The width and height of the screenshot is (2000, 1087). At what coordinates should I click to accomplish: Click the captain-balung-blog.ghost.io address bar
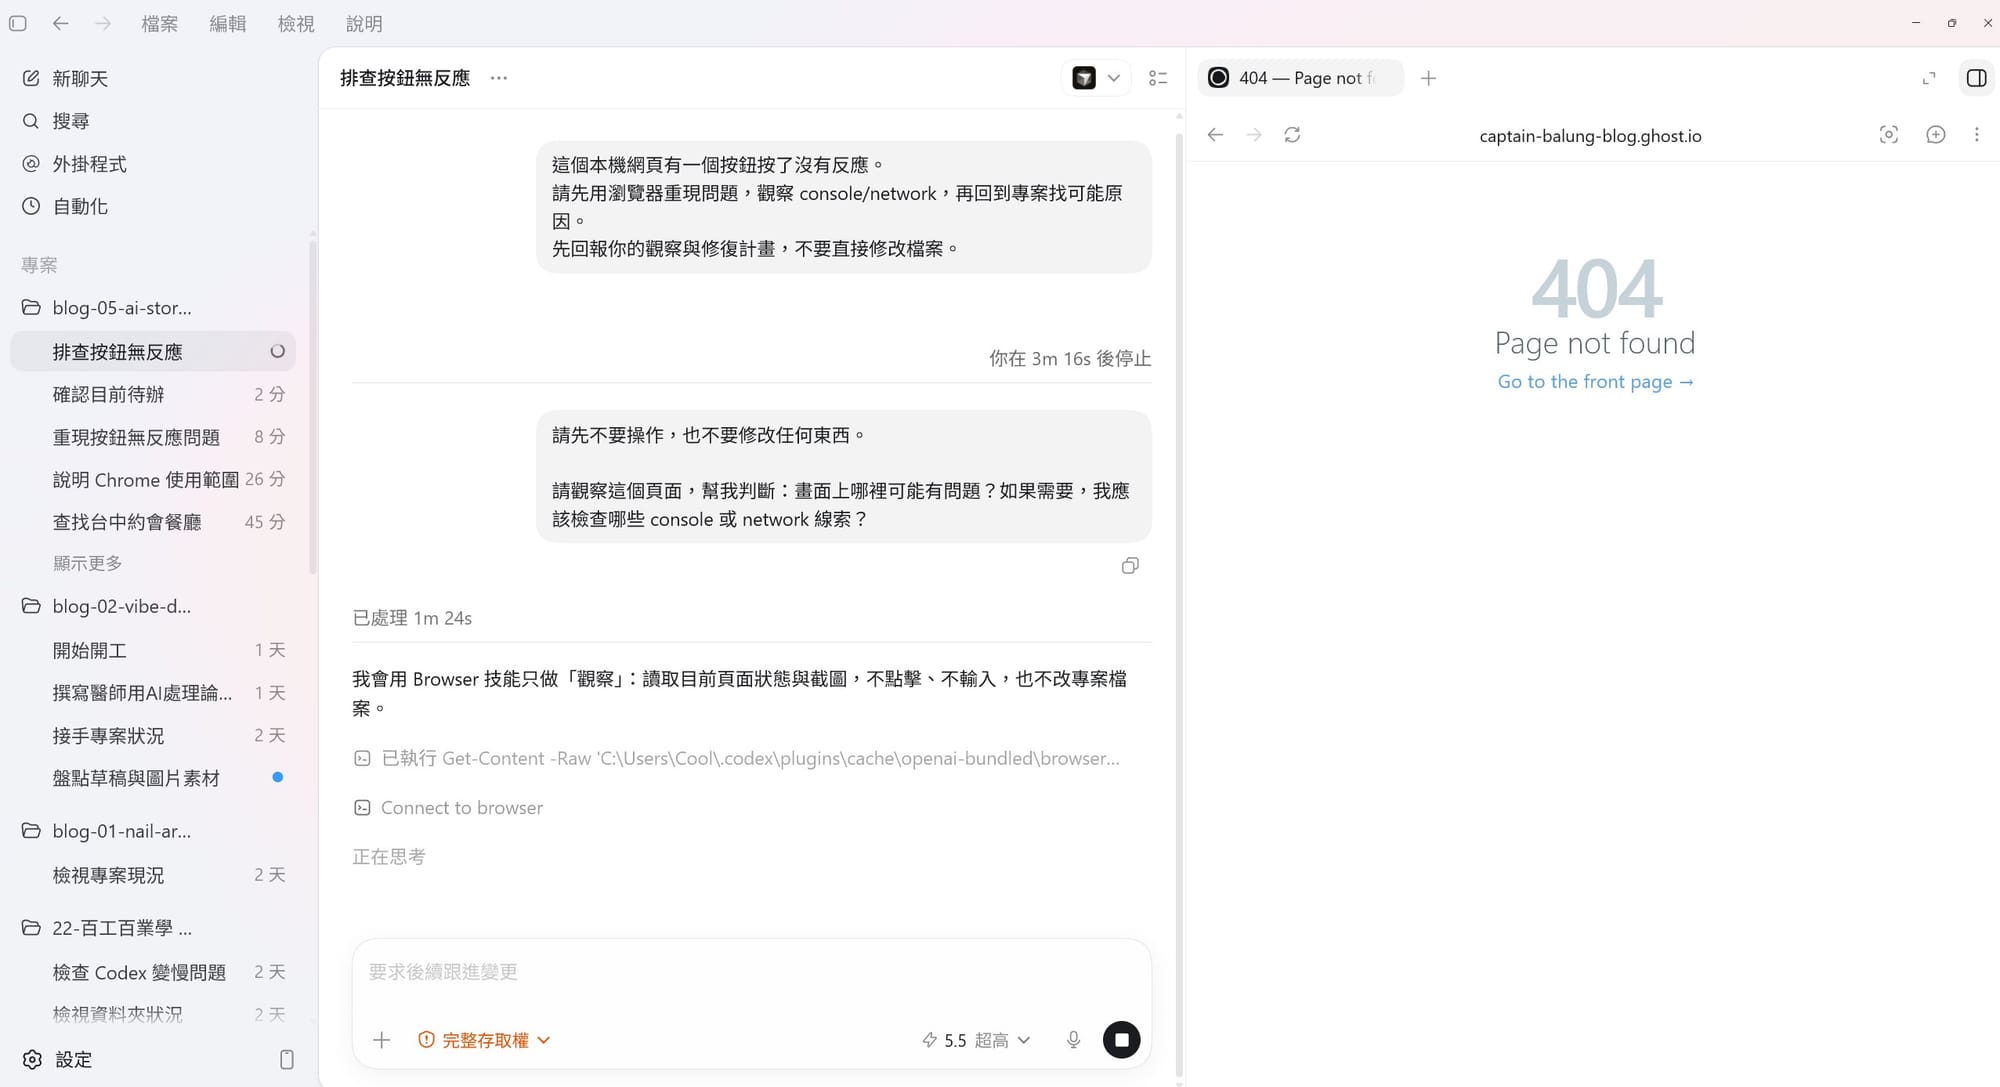pos(1590,136)
